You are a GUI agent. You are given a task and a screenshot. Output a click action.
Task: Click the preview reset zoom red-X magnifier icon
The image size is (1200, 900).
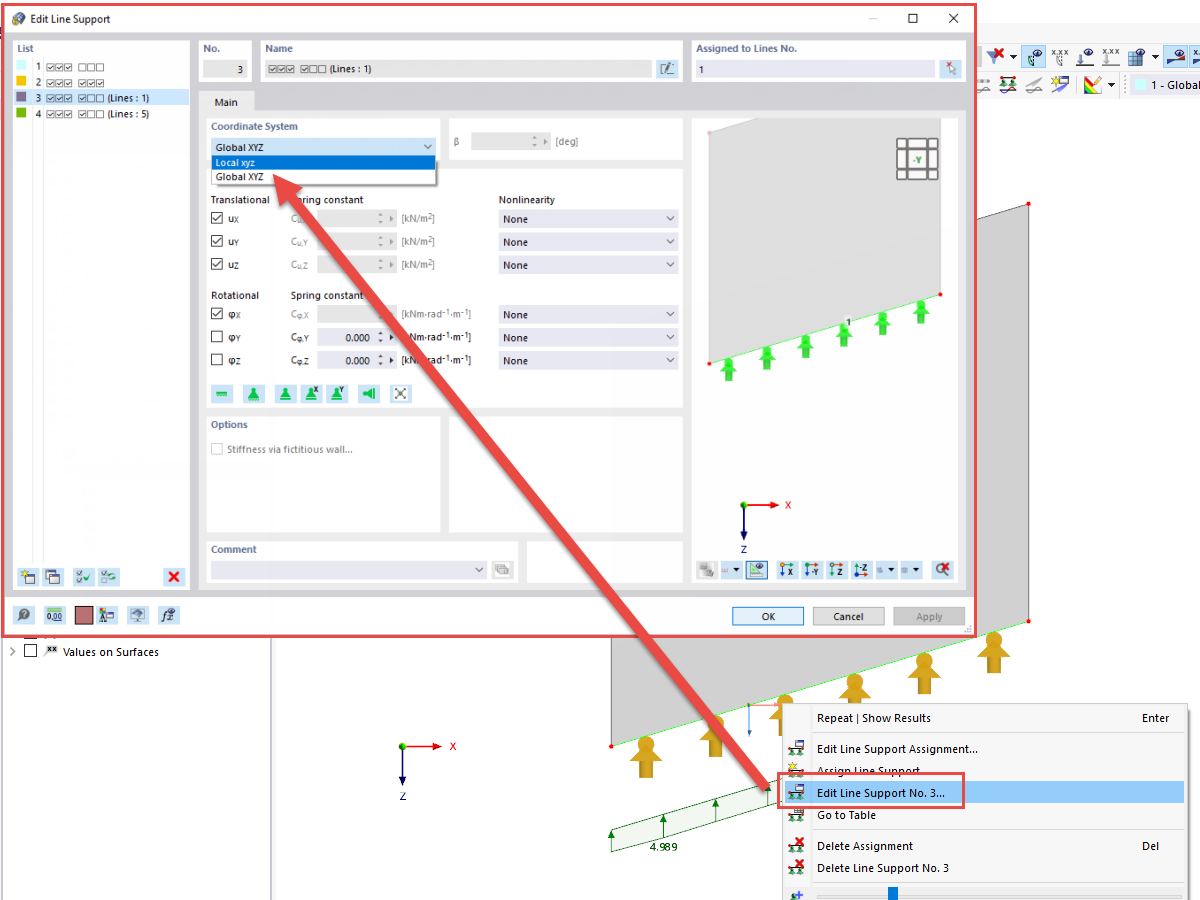click(x=941, y=570)
